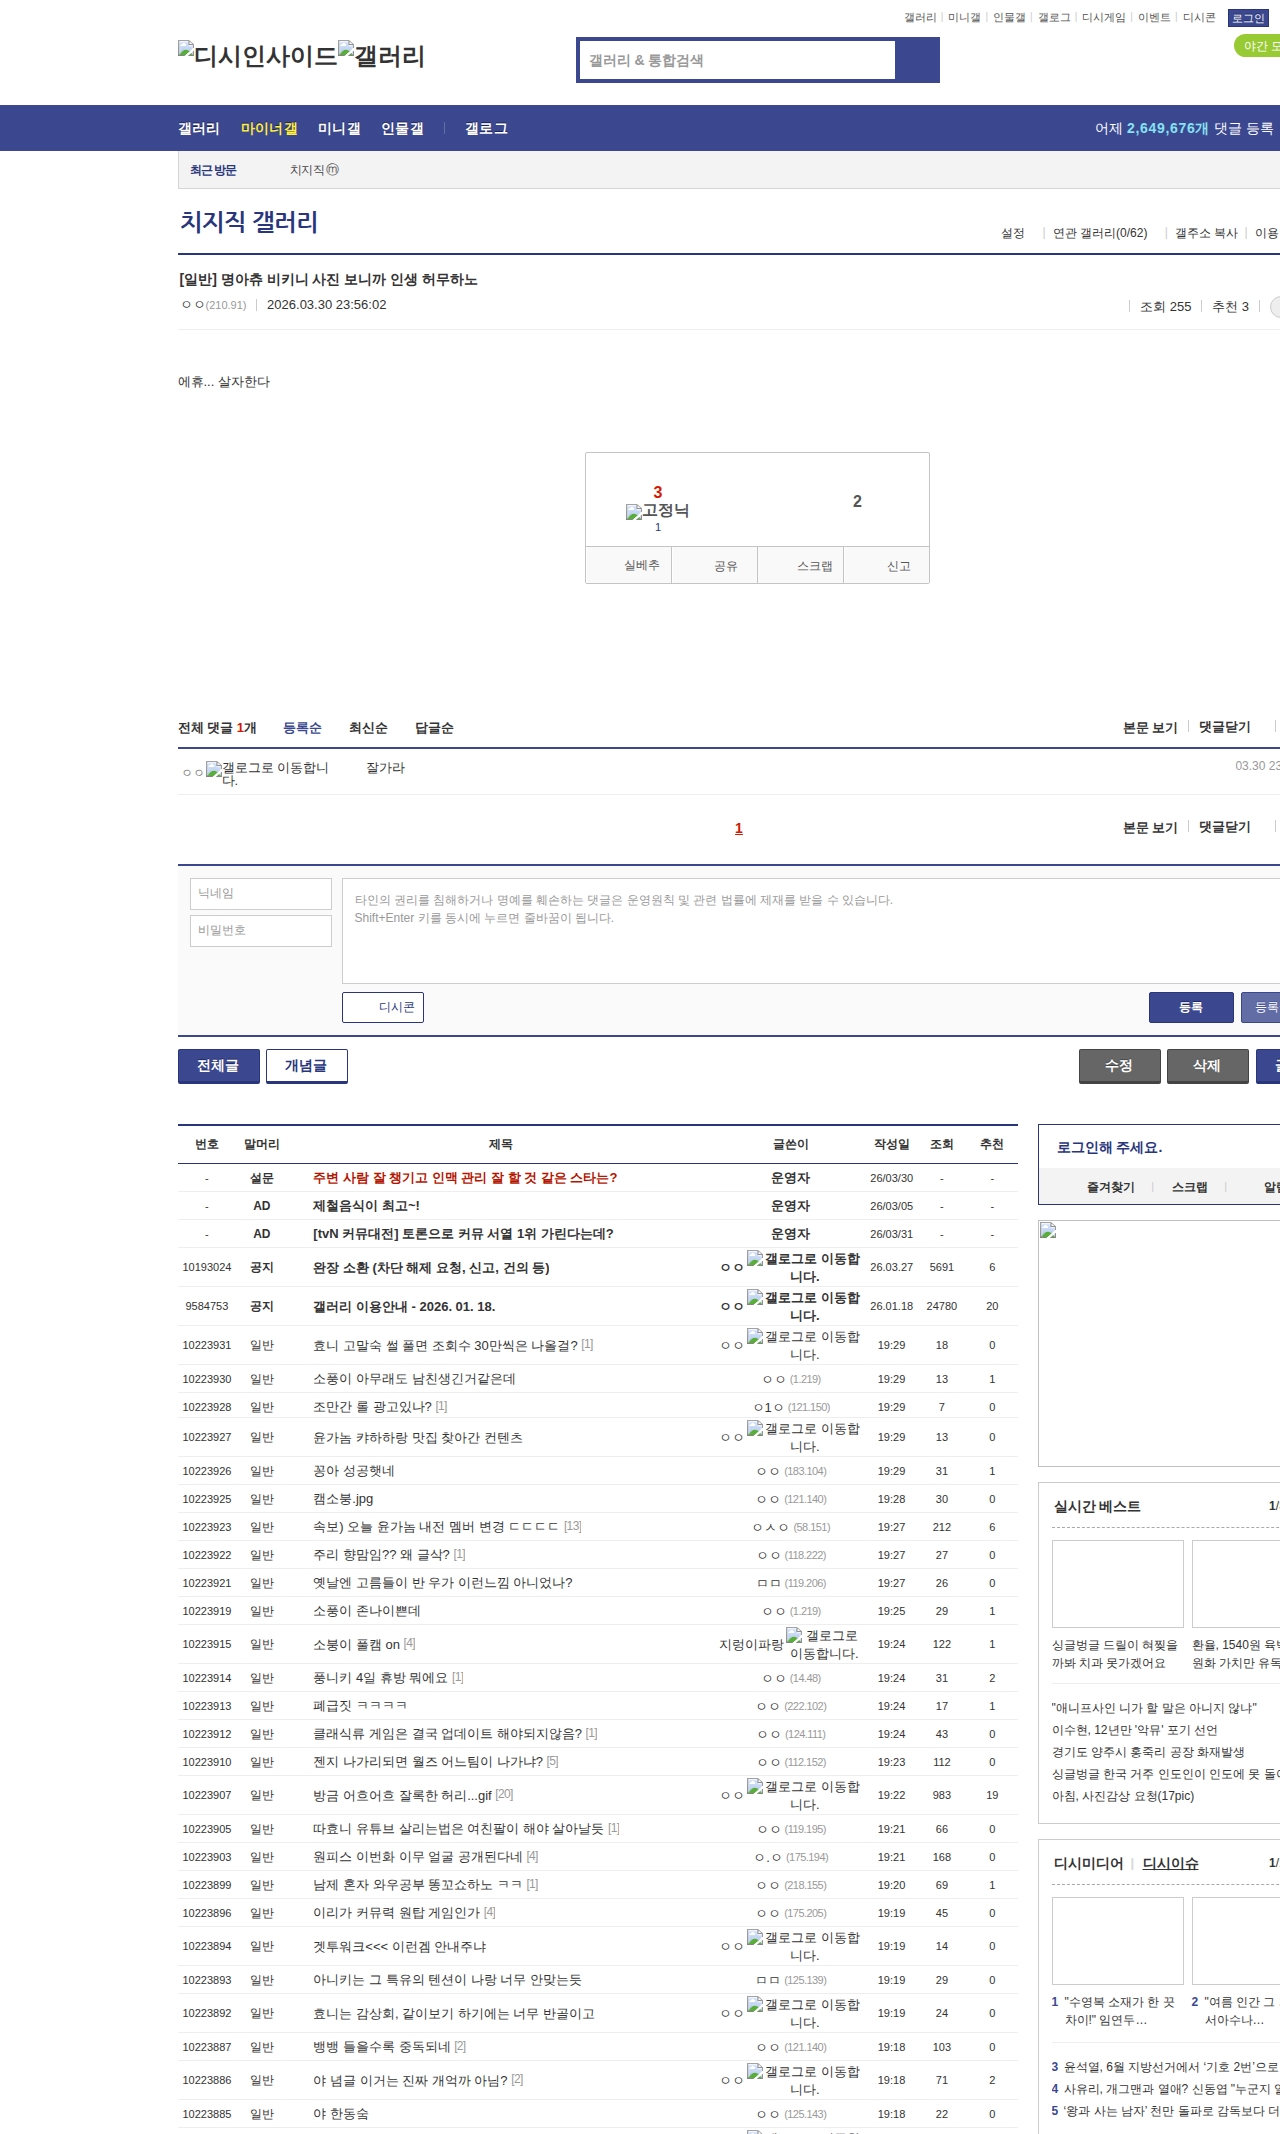Toggle the green 야간 모드 night mode switch
1280x2134 pixels.
(1258, 46)
